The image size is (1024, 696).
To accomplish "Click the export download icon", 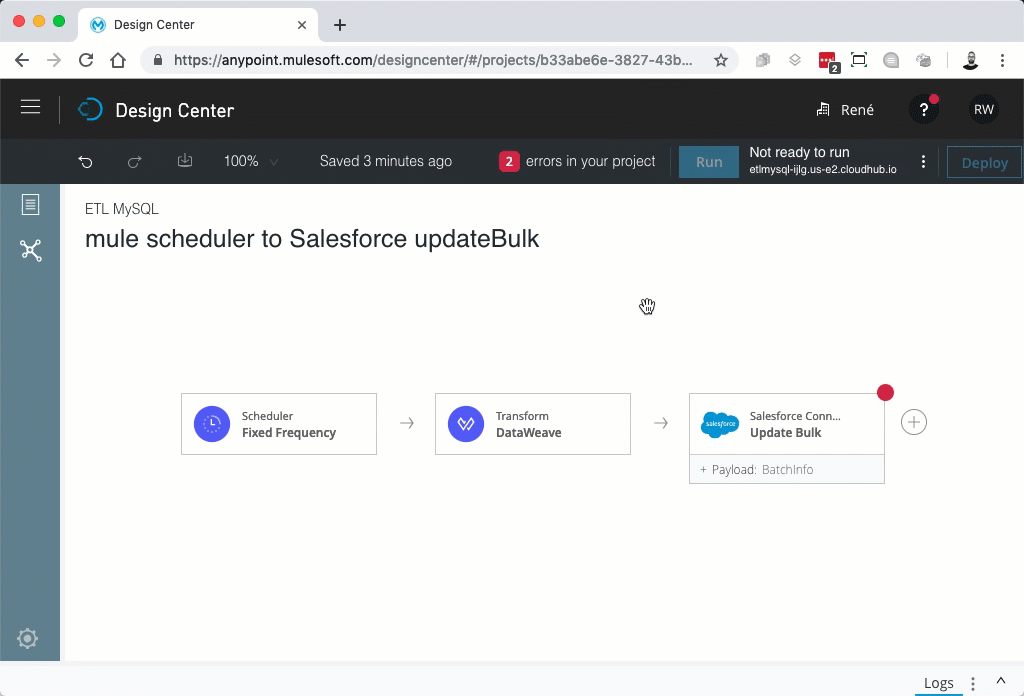I will (185, 161).
